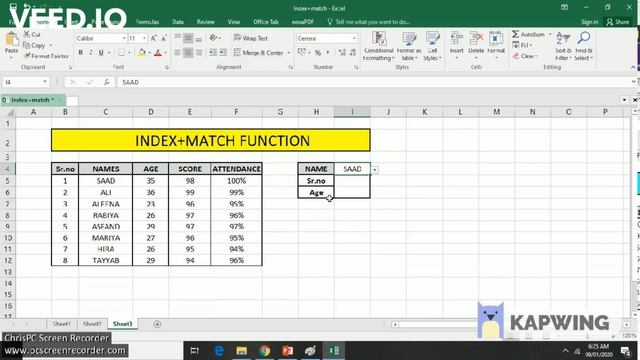Open Cell Styles gallery
This screenshot has width=640, height=360.
click(x=432, y=46)
